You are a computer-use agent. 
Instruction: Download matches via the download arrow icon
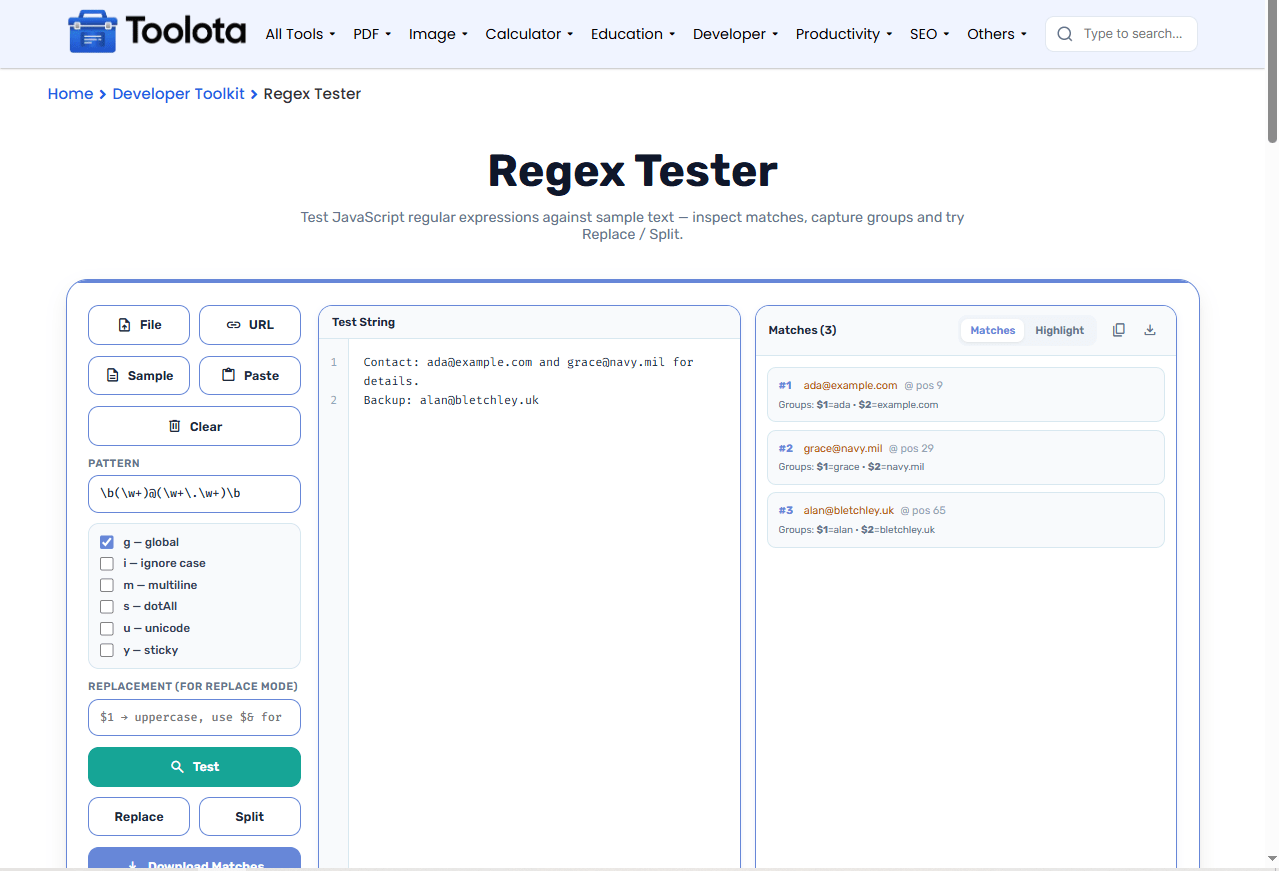1150,330
